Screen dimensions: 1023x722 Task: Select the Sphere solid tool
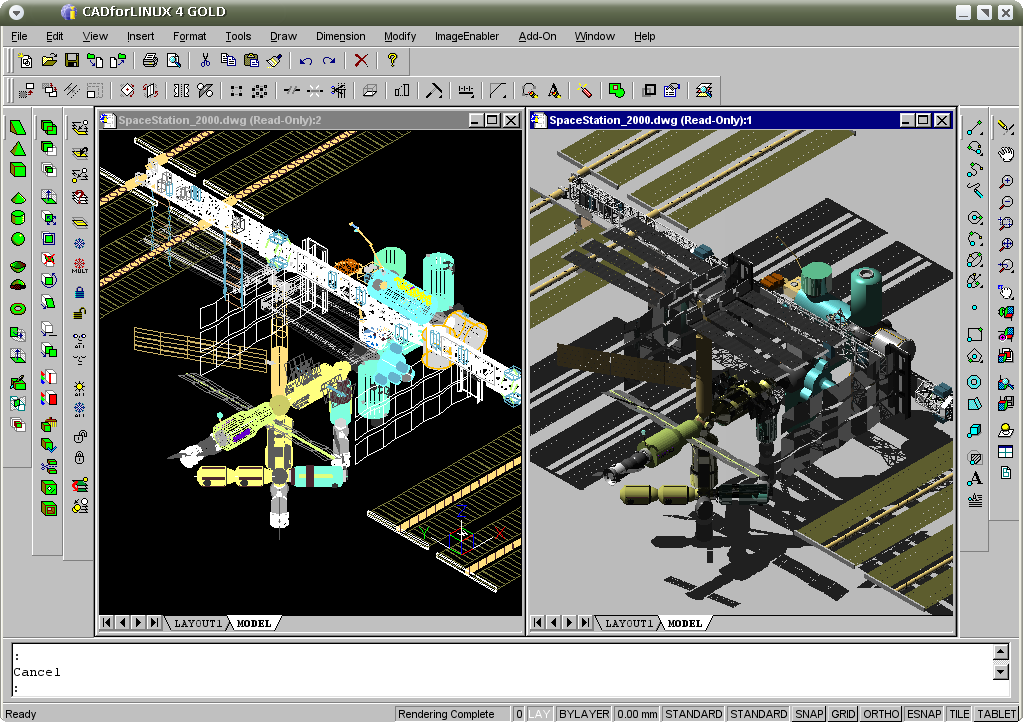coord(18,239)
